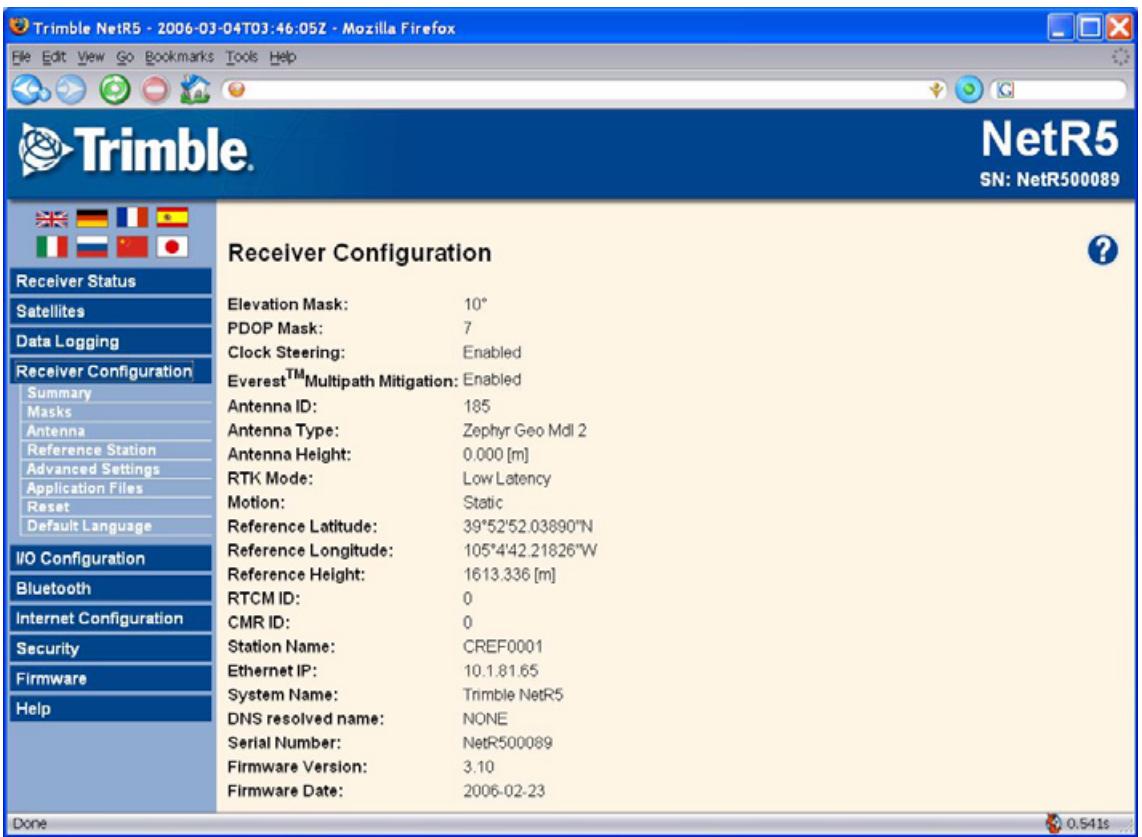Open the Go menu
The width and height of the screenshot is (1142, 837).
(x=125, y=57)
